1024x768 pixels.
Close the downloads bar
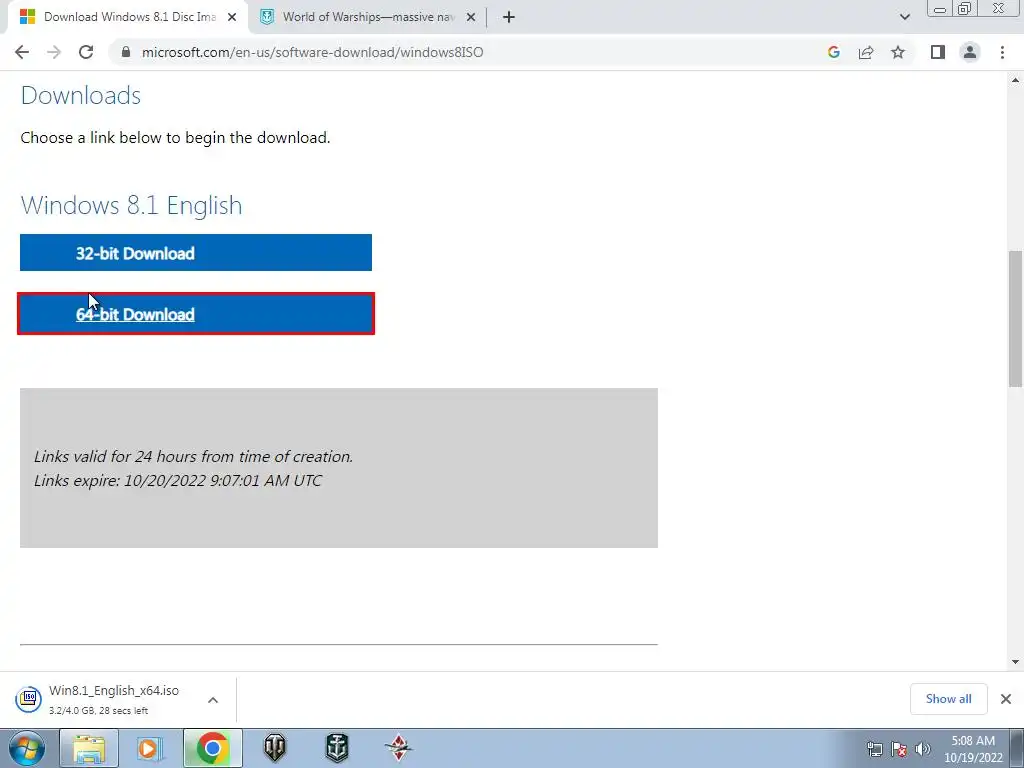[x=1006, y=699]
